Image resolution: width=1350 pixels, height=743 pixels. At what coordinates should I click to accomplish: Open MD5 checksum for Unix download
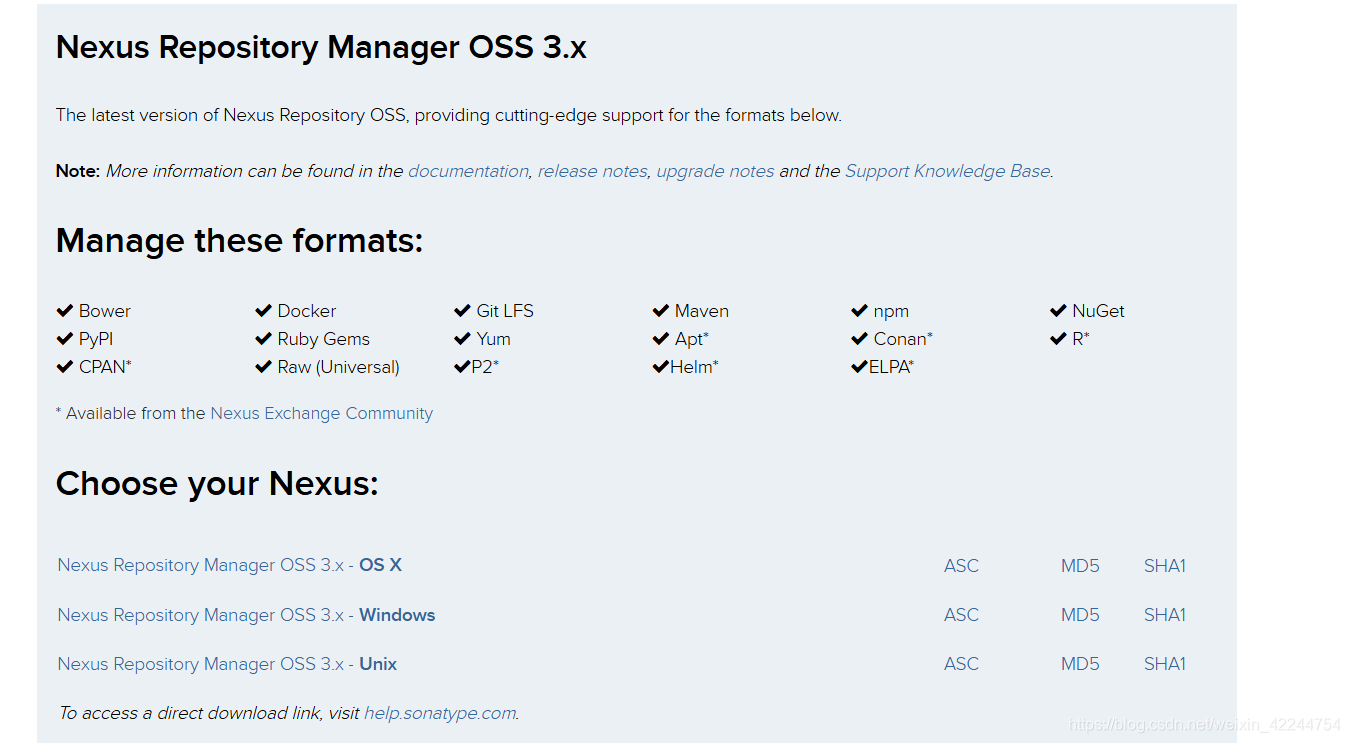click(x=1080, y=664)
